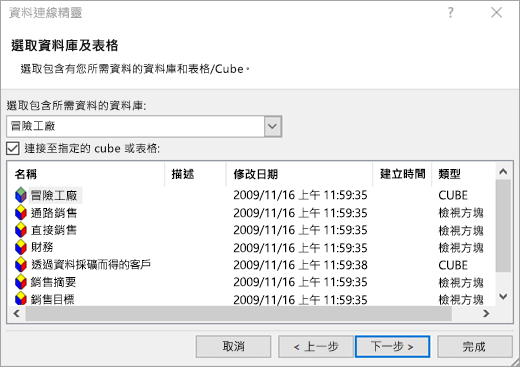Screen dimensions: 520x367
Task: Proceed with the 下一步 button
Action: click(x=392, y=347)
